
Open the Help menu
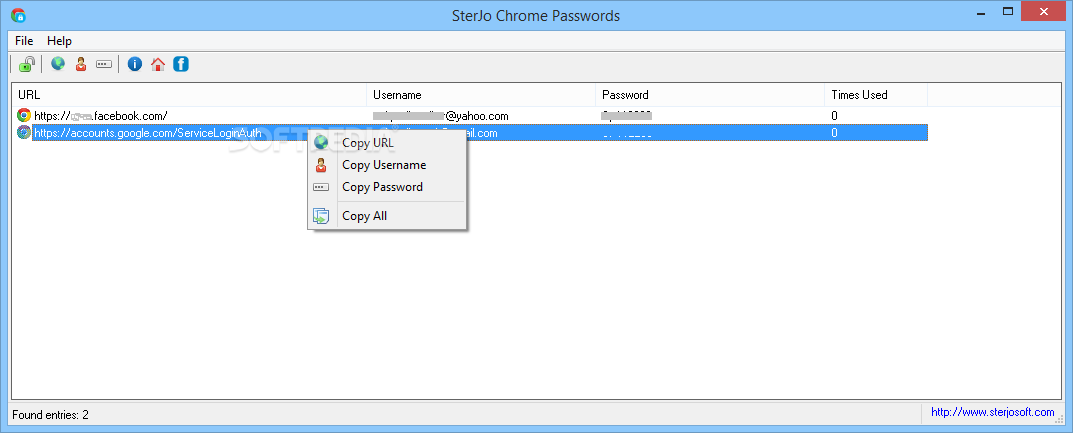(x=60, y=40)
